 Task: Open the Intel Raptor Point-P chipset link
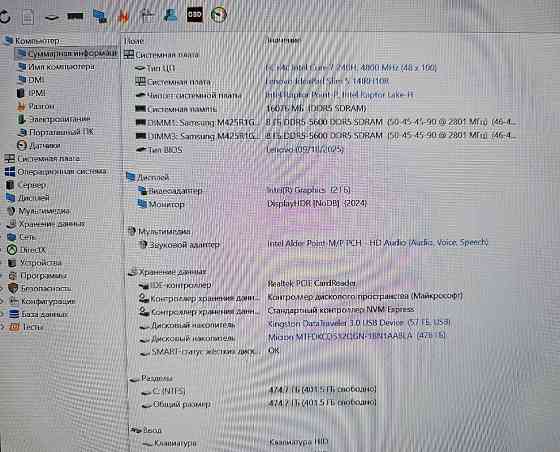340,95
